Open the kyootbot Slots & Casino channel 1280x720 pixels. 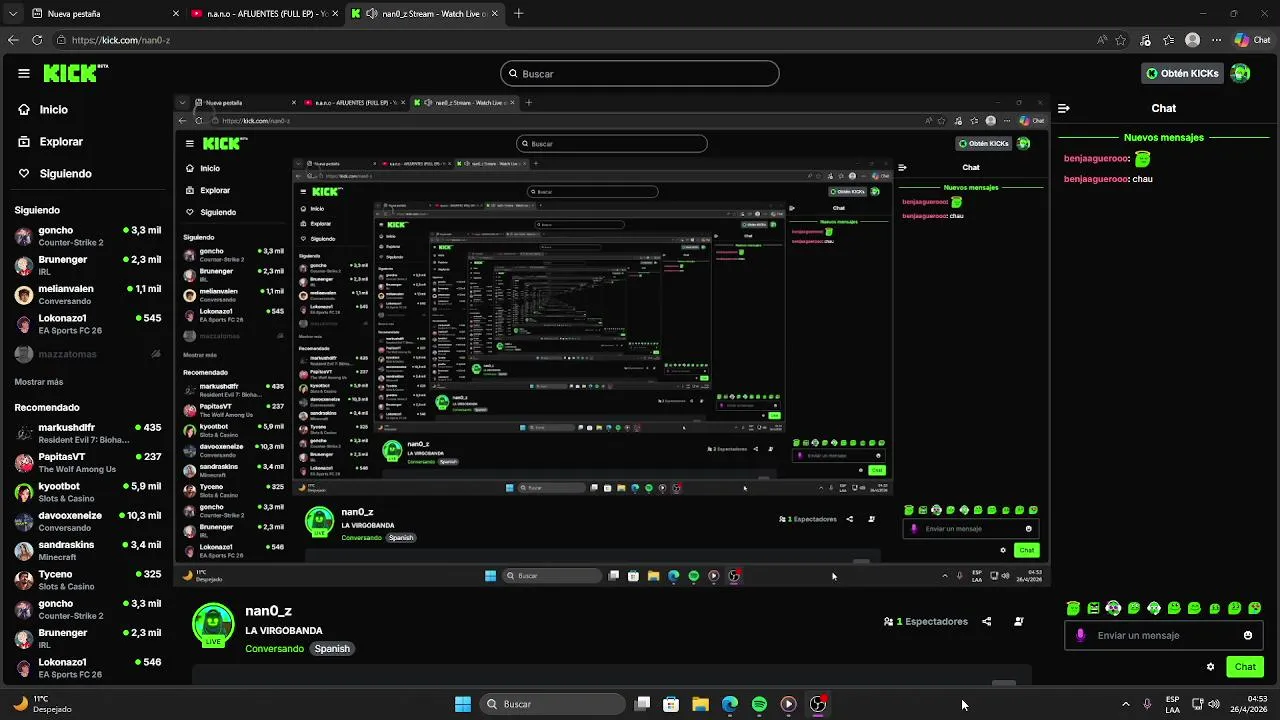coord(88,492)
